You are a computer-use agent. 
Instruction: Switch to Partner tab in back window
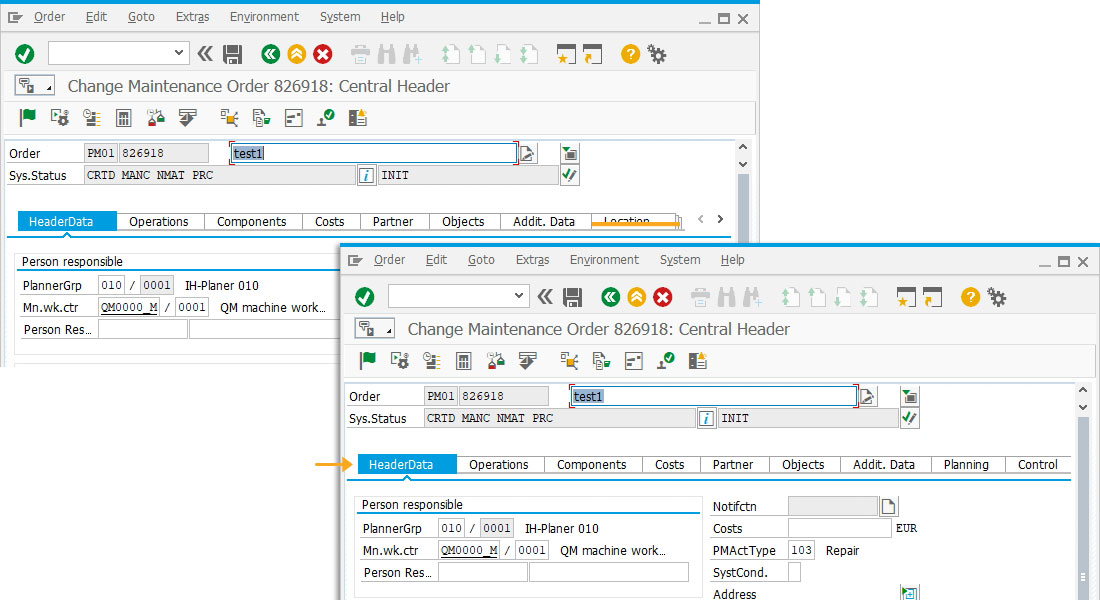tap(393, 222)
